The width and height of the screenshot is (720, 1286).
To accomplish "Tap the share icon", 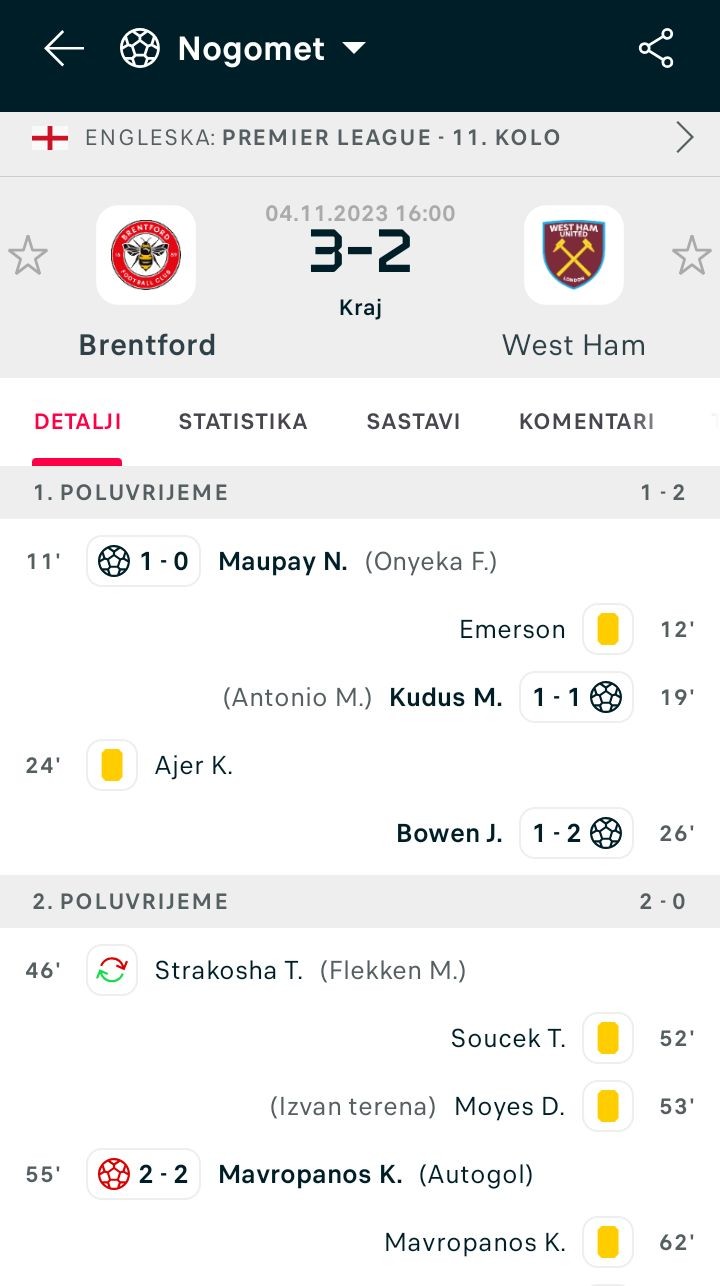I will point(656,48).
